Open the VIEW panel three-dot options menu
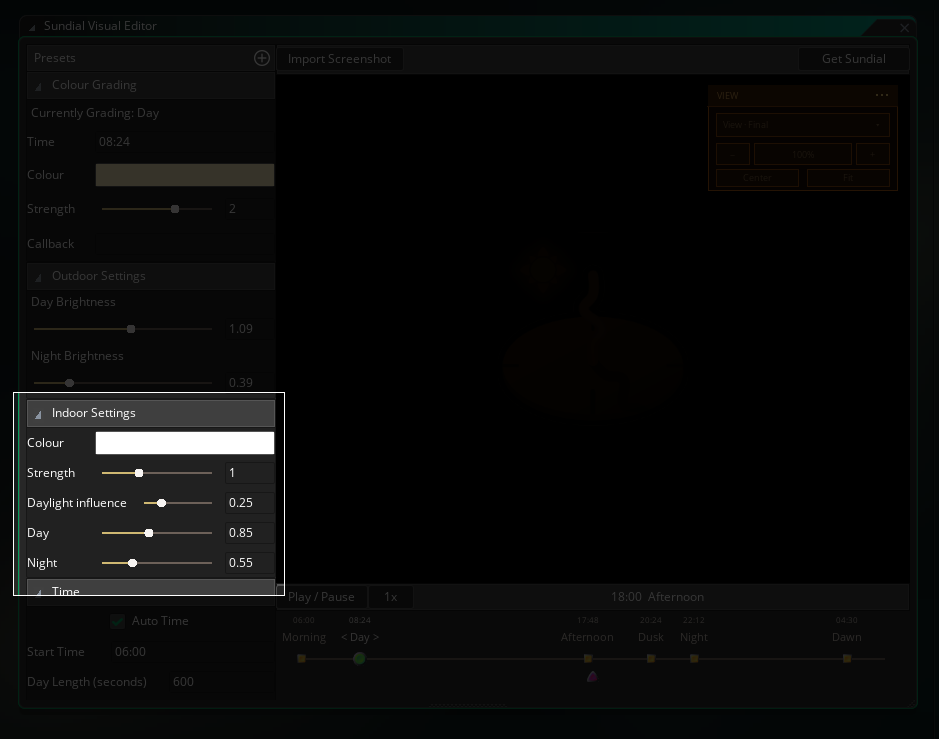The width and height of the screenshot is (939, 739). (x=882, y=95)
